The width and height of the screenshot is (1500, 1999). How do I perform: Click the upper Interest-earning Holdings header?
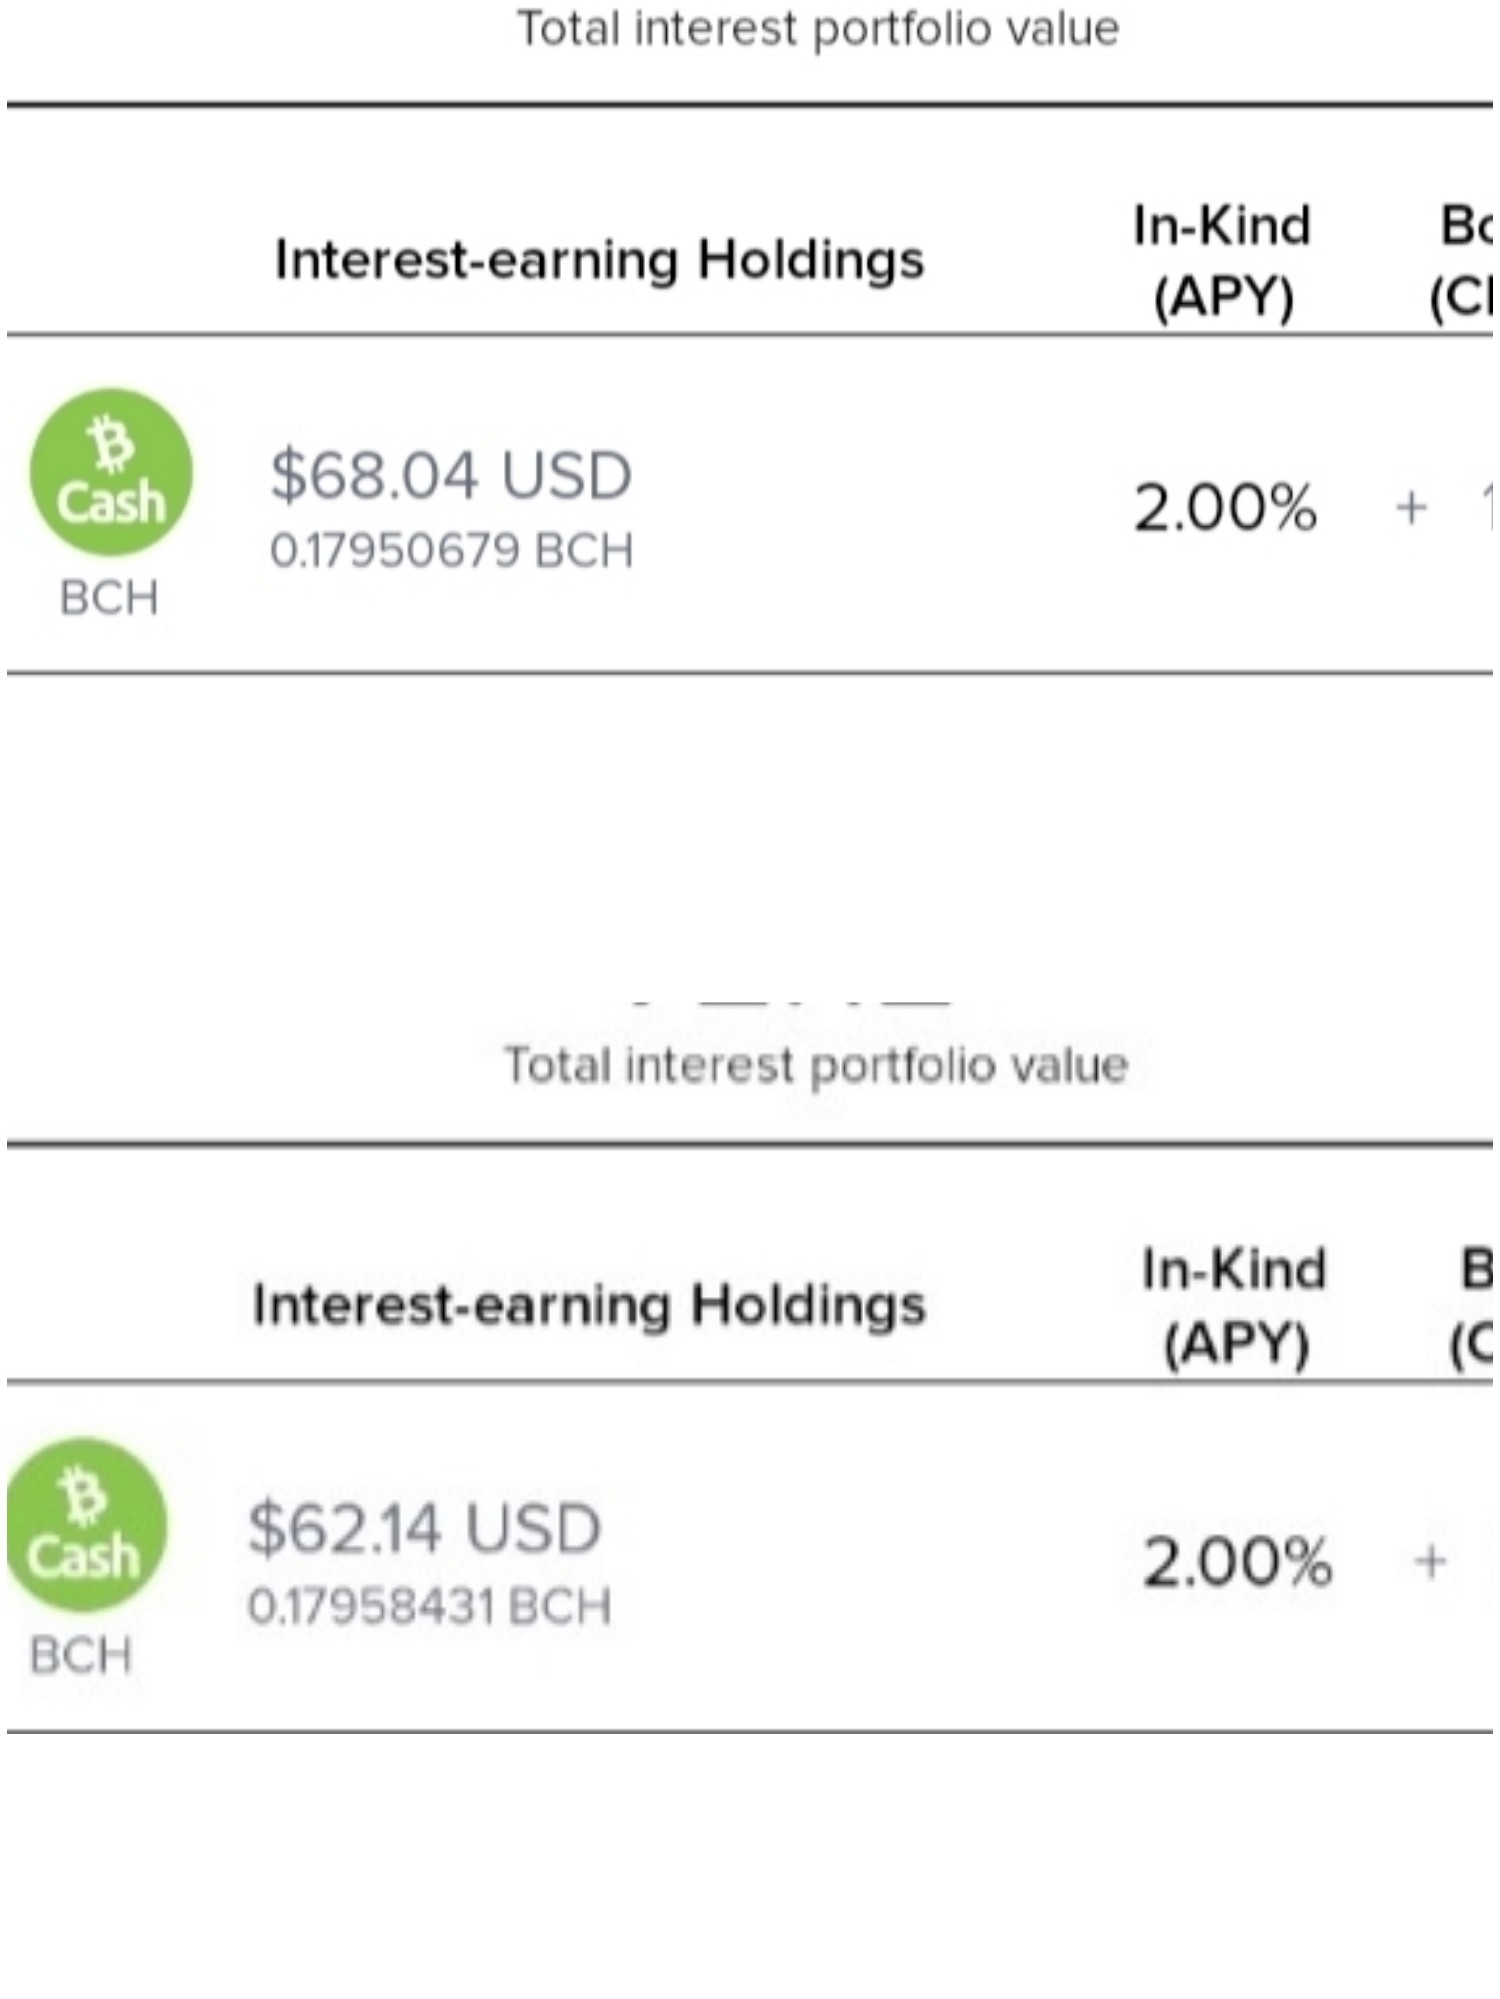pos(599,260)
